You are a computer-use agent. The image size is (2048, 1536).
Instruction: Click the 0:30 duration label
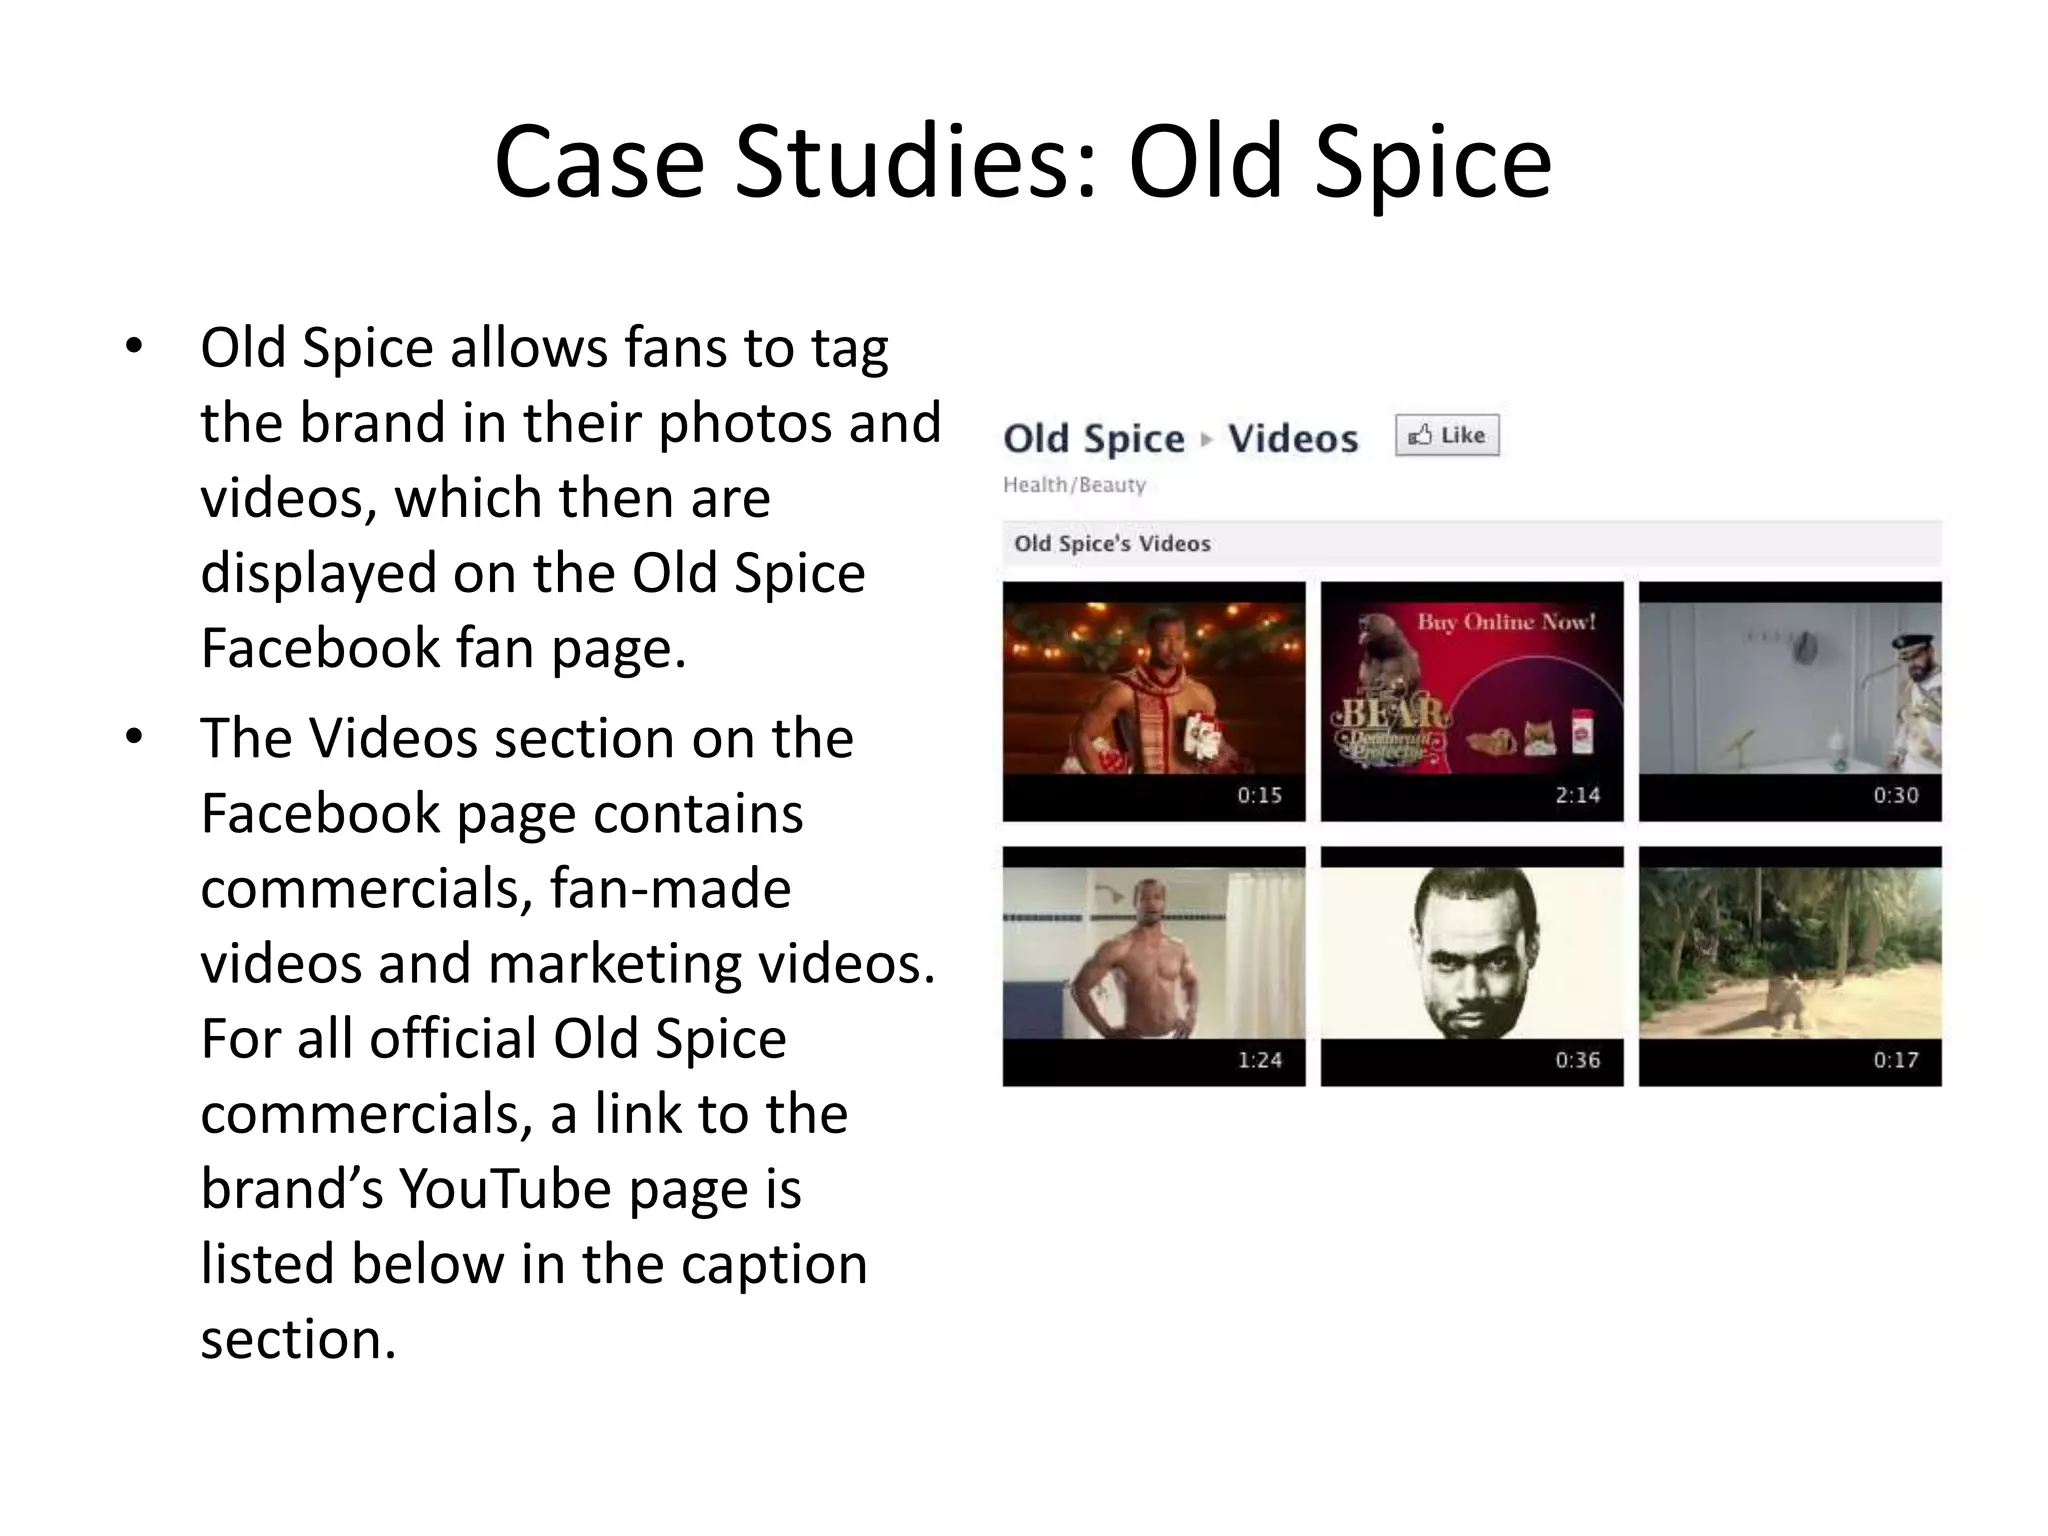1895,796
